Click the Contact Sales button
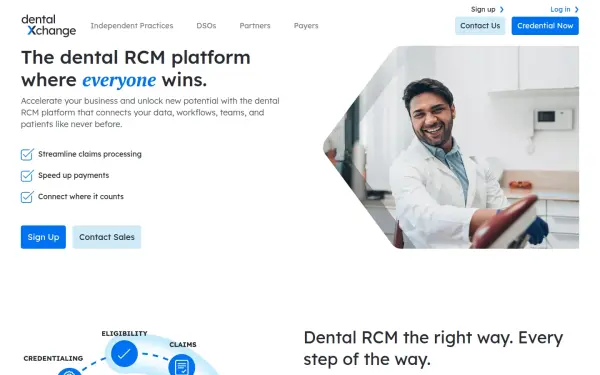Screen dimensions: 600x375 click(x=107, y=237)
